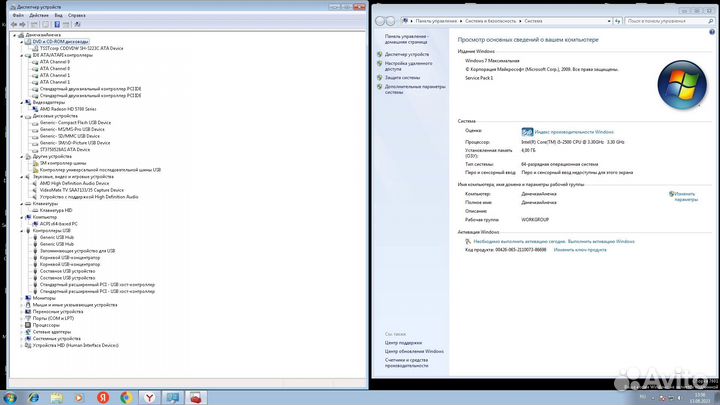Click the Refresh button beside address bar

618,21
